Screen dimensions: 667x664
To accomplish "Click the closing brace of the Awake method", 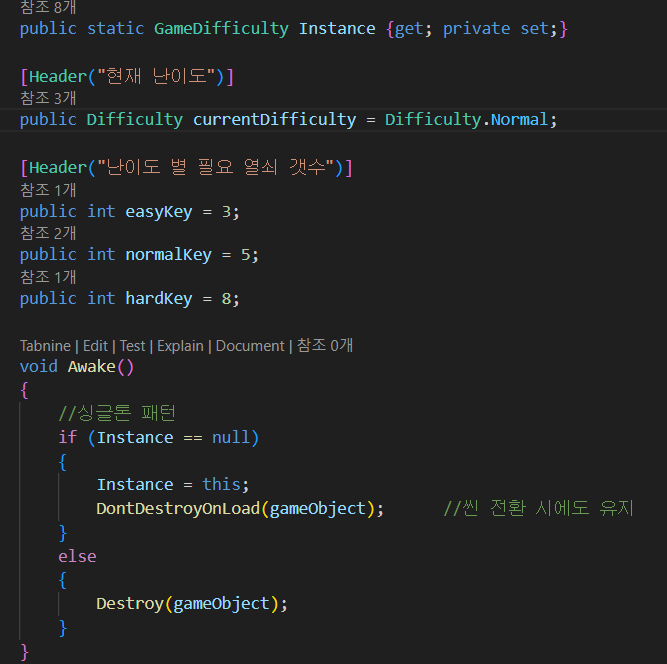I will click(x=24, y=652).
